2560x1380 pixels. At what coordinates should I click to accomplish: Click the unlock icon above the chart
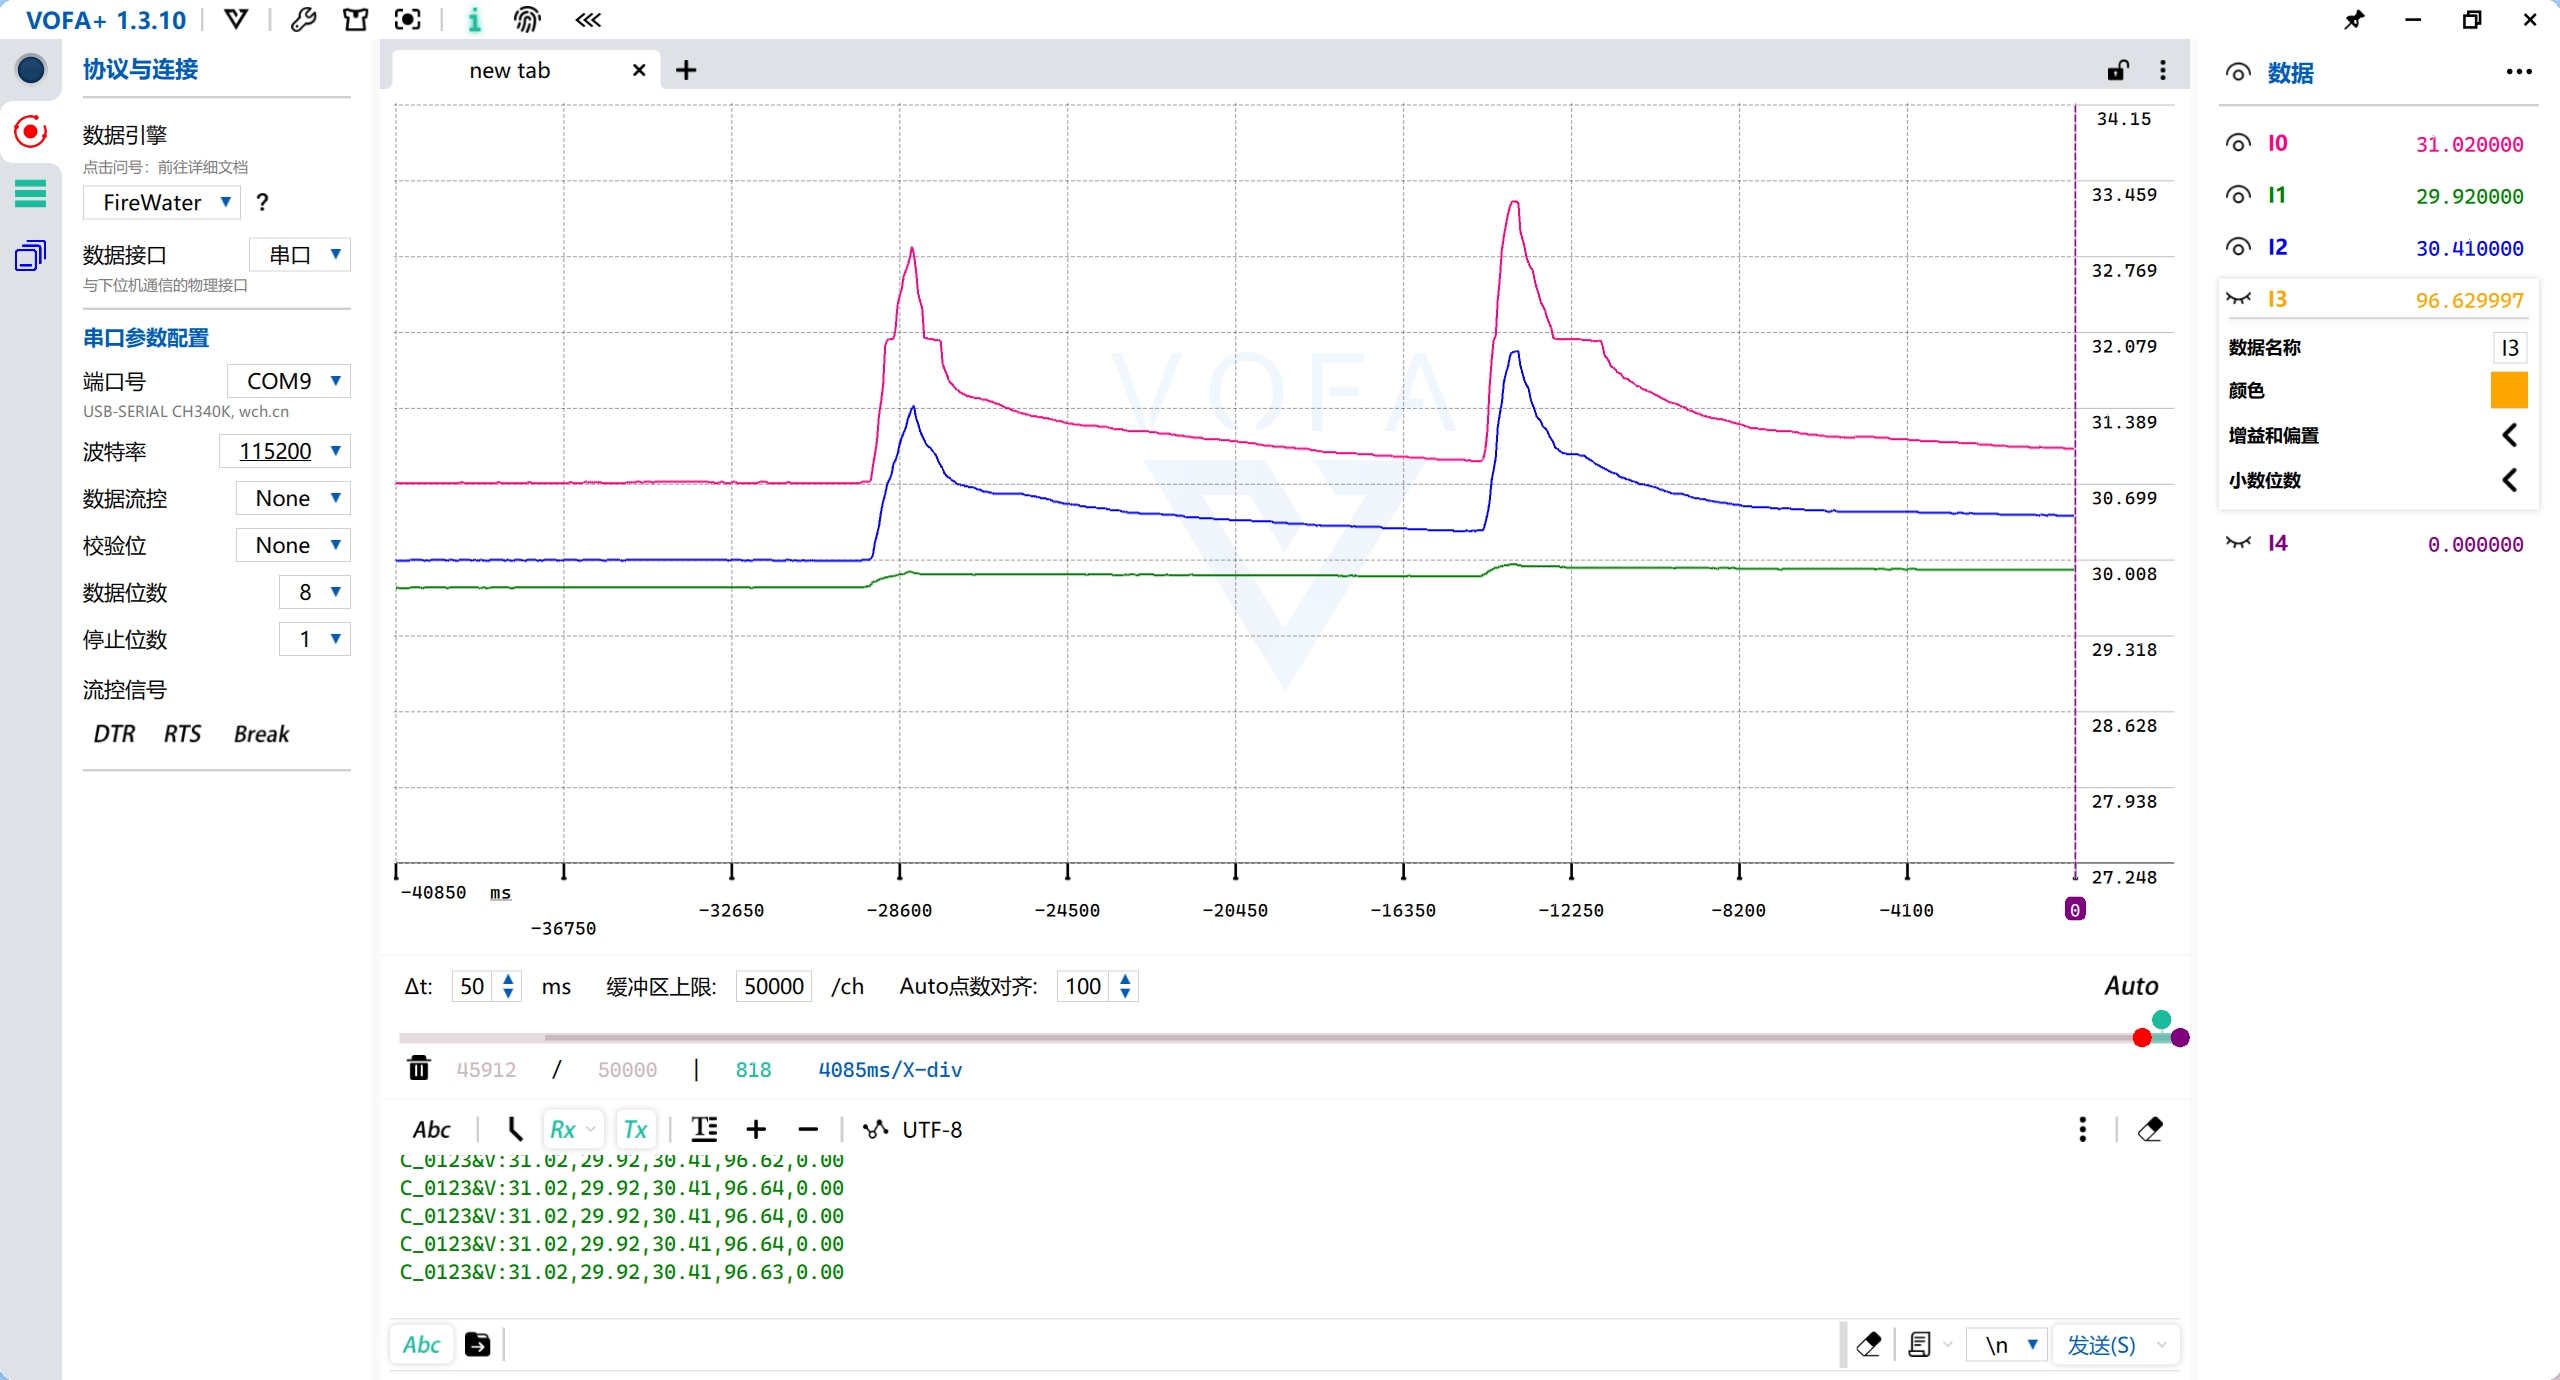[2117, 70]
